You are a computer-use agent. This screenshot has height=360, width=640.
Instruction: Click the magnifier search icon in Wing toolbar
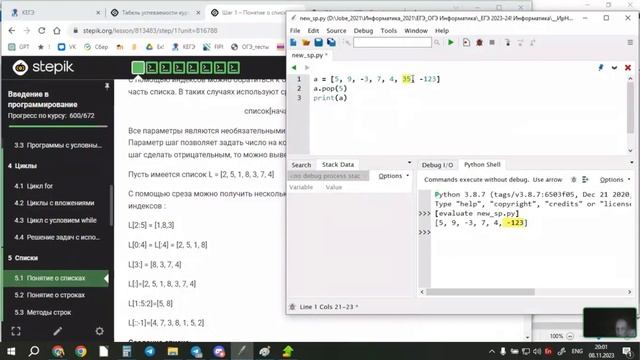point(437,42)
